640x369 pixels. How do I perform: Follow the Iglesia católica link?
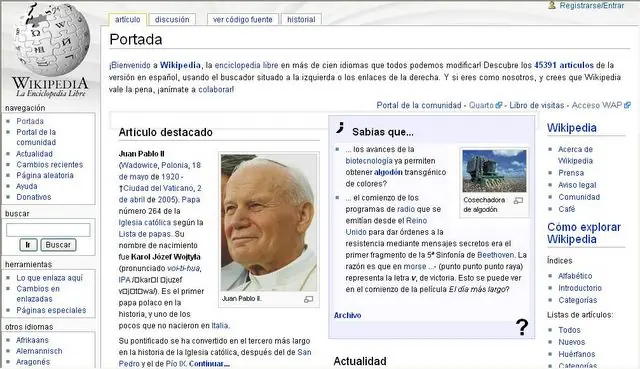coord(144,222)
